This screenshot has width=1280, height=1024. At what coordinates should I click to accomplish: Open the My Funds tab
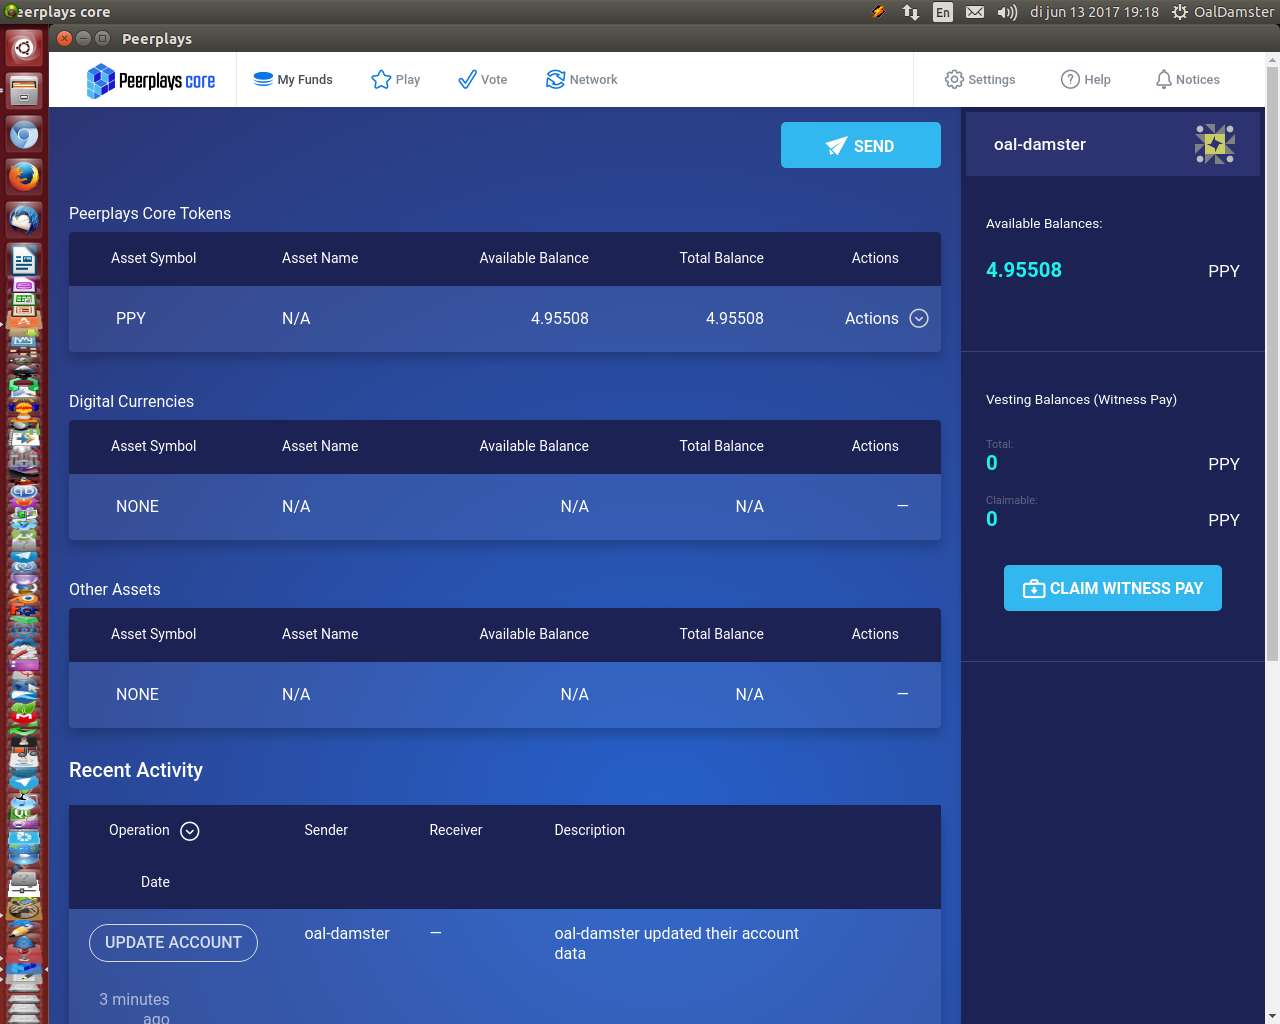(x=293, y=80)
